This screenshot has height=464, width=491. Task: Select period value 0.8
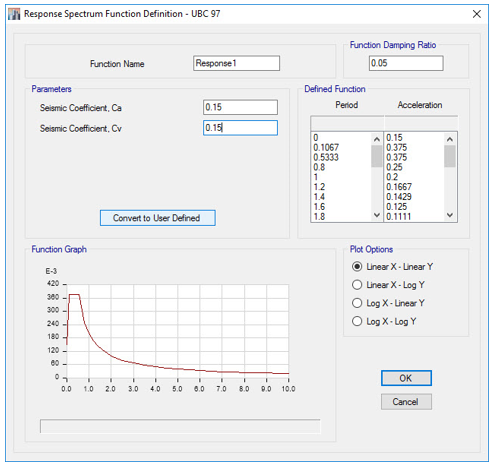[319, 167]
